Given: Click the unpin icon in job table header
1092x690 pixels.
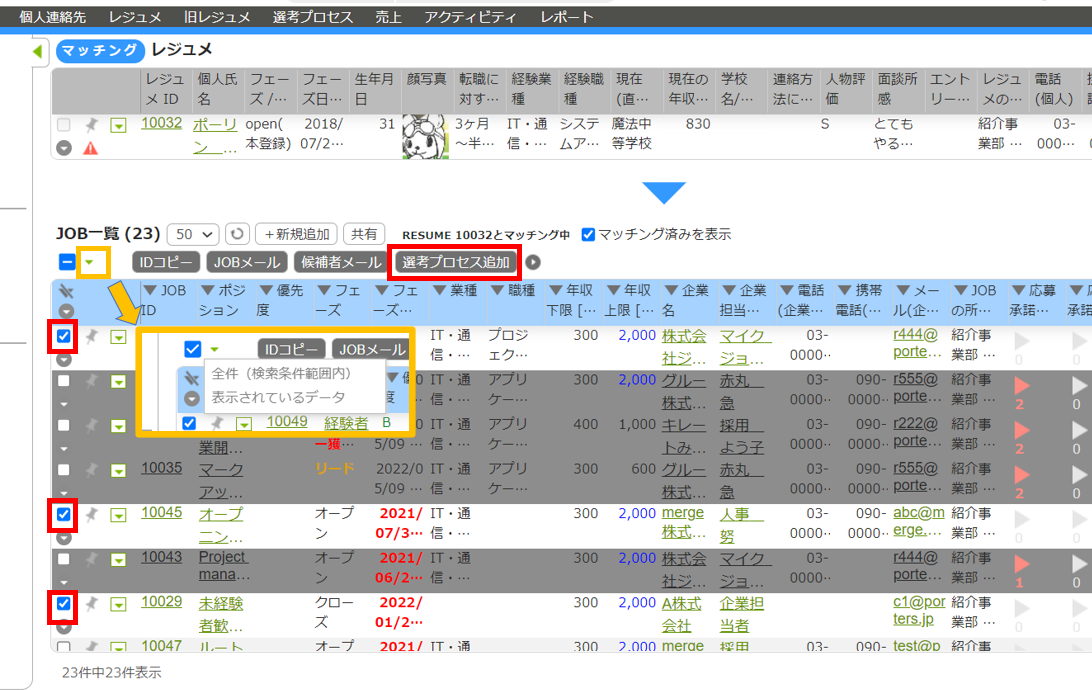Looking at the screenshot, I should tap(66, 291).
